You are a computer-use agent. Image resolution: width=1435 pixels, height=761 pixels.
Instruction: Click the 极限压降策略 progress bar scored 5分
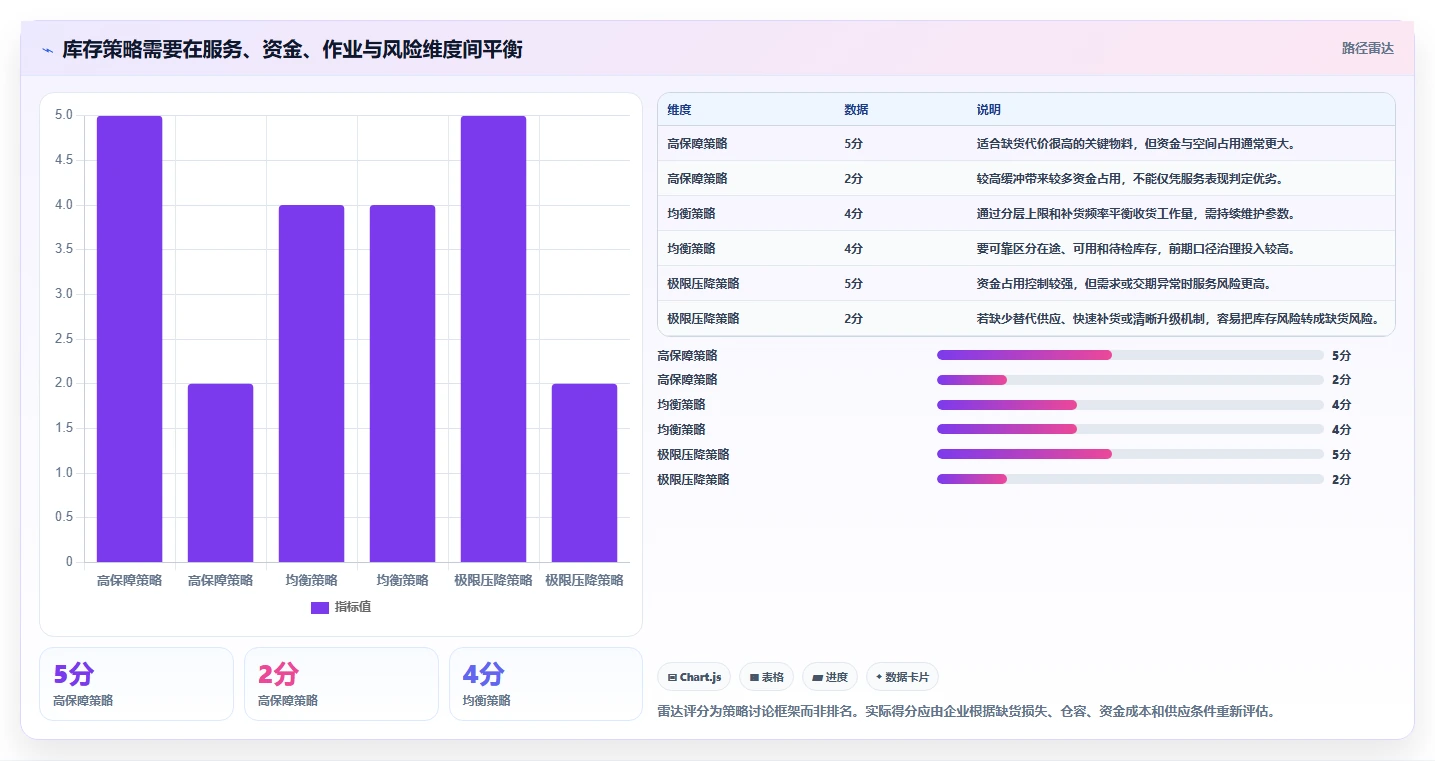click(1130, 454)
